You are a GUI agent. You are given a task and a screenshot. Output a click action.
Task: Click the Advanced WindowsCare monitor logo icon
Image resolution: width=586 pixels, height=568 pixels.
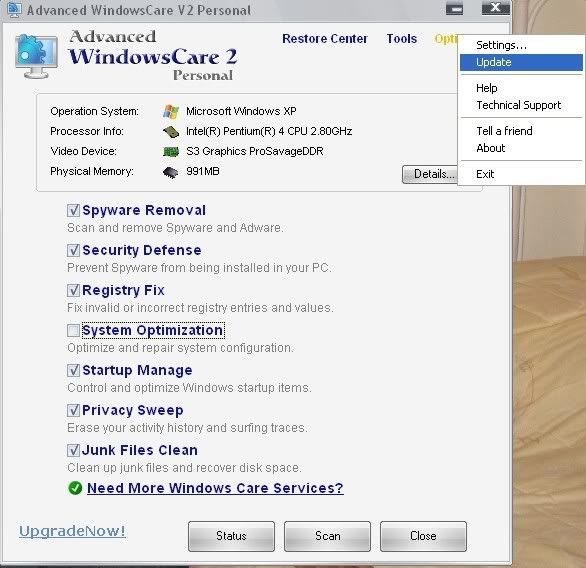click(x=36, y=56)
